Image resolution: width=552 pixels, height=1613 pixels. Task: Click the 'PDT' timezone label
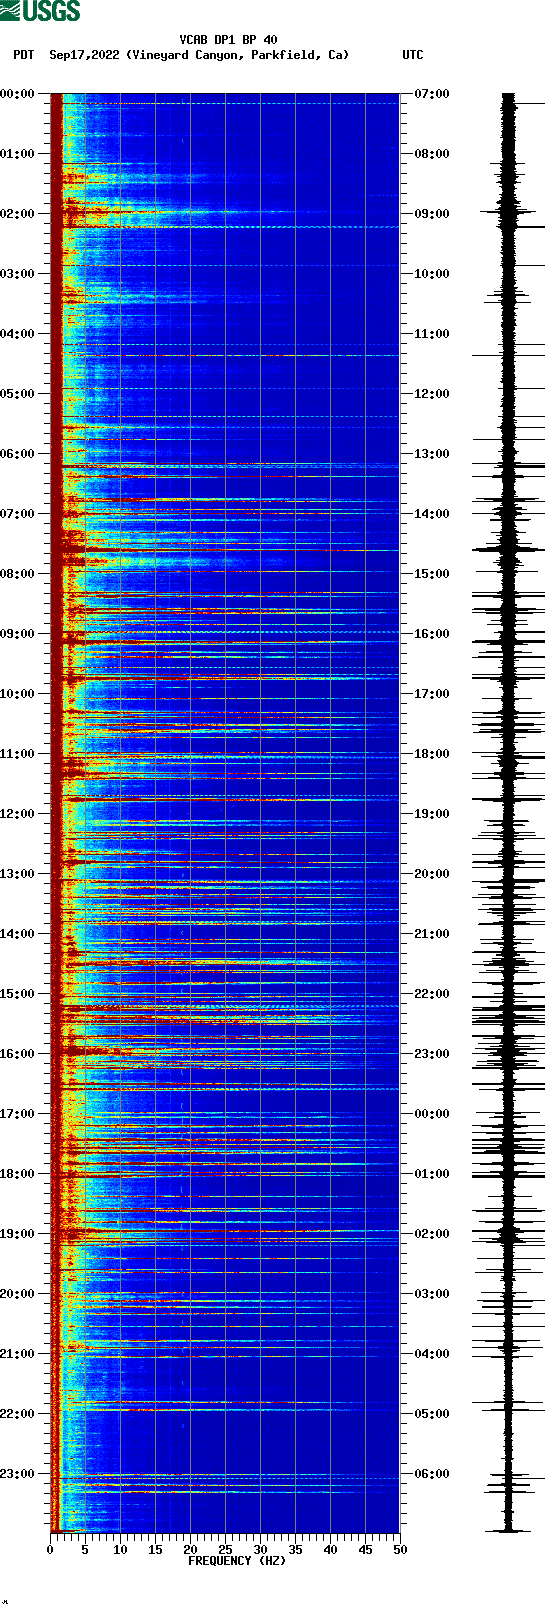click(x=24, y=55)
